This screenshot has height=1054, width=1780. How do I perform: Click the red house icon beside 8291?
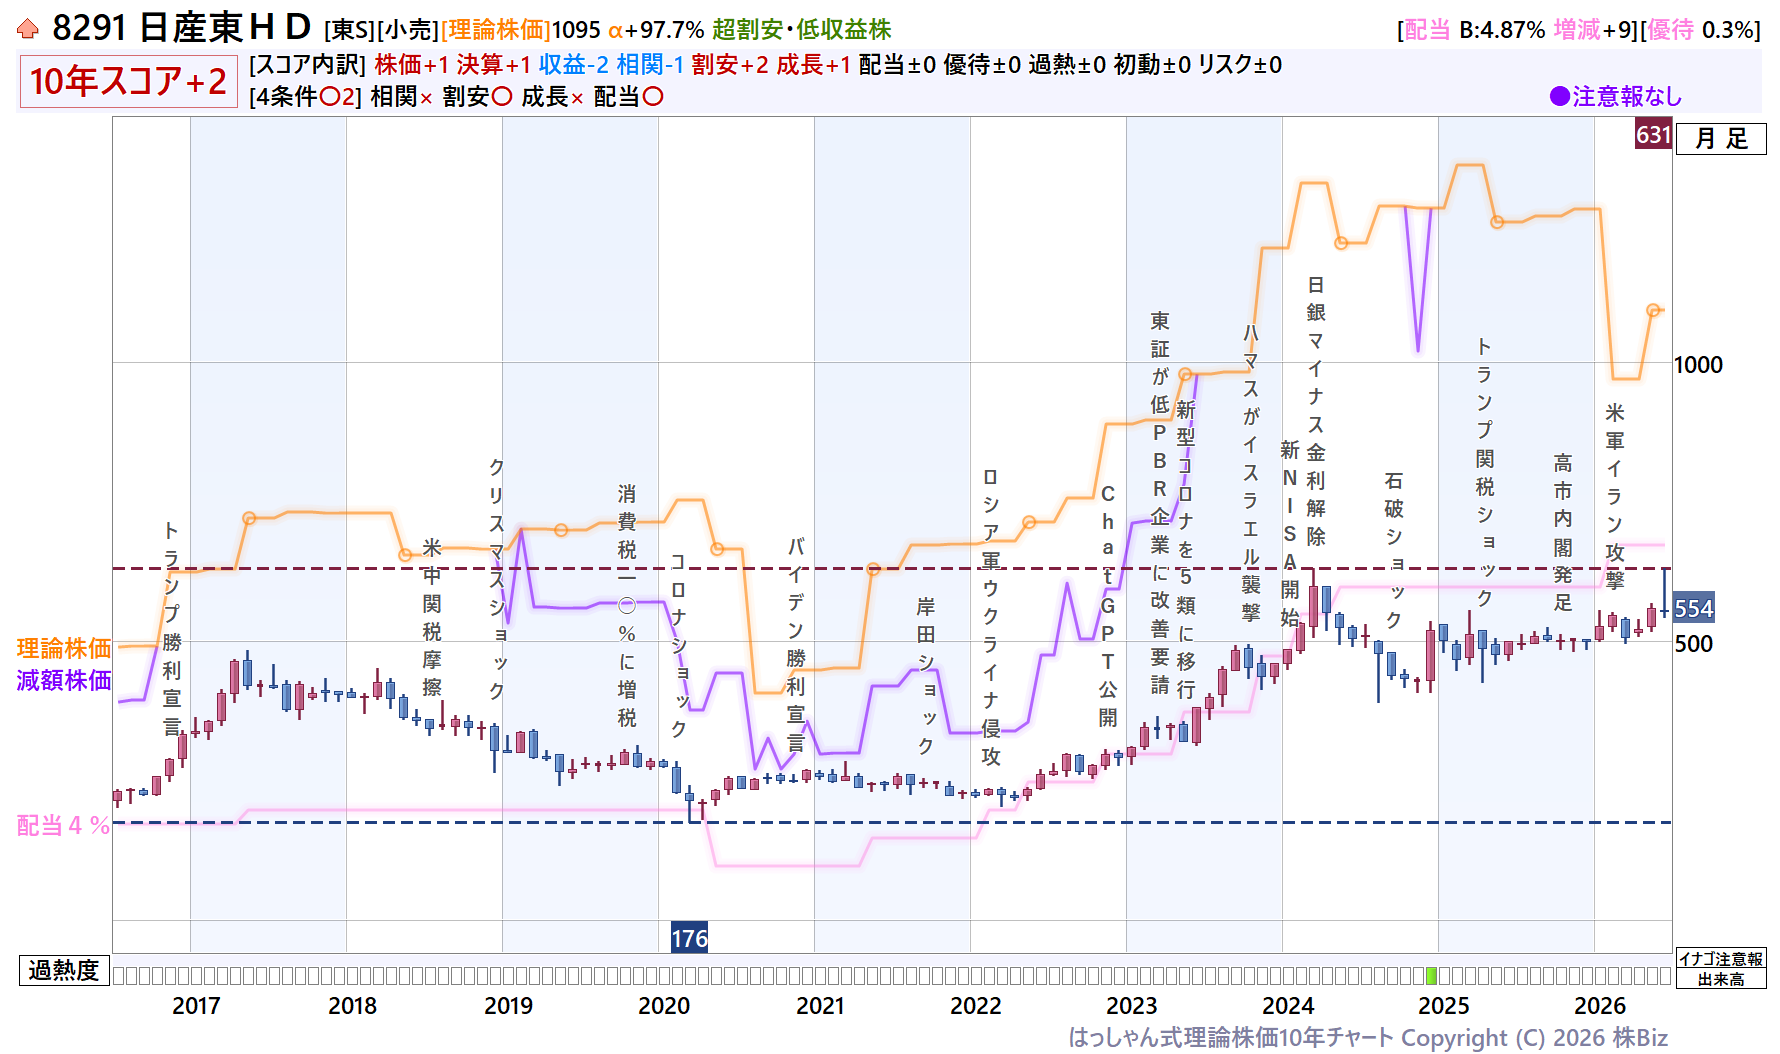[x=28, y=29]
